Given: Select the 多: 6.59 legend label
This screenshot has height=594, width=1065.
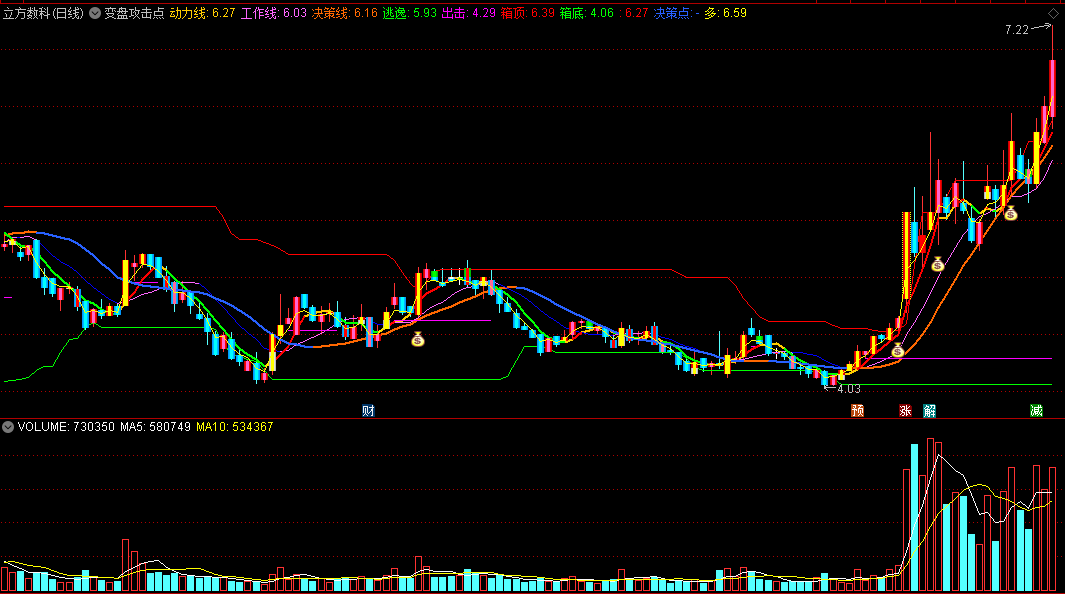Looking at the screenshot, I should [x=725, y=13].
